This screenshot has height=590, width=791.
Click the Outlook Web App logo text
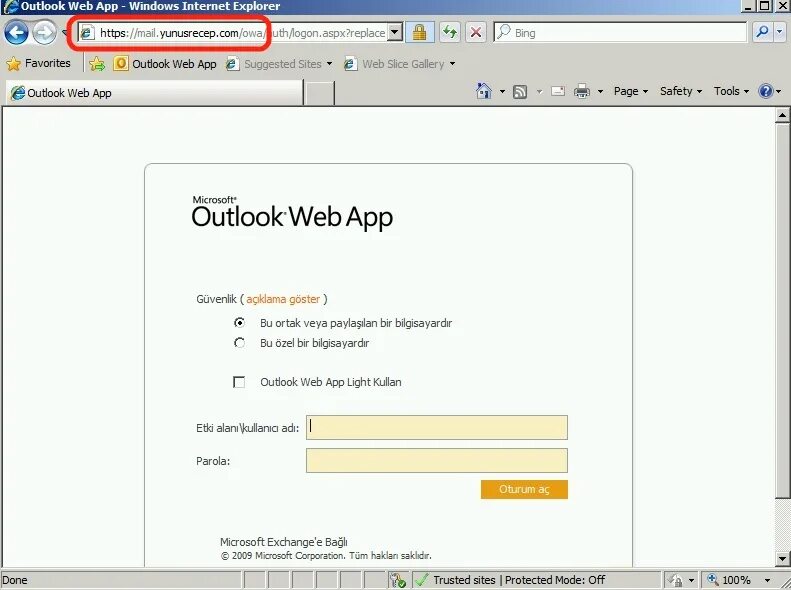coord(292,214)
